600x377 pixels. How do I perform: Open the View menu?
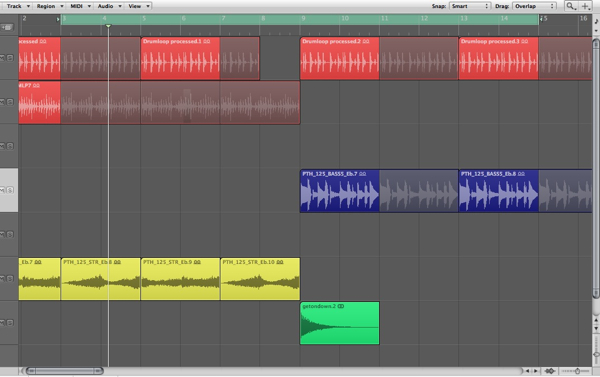point(139,6)
